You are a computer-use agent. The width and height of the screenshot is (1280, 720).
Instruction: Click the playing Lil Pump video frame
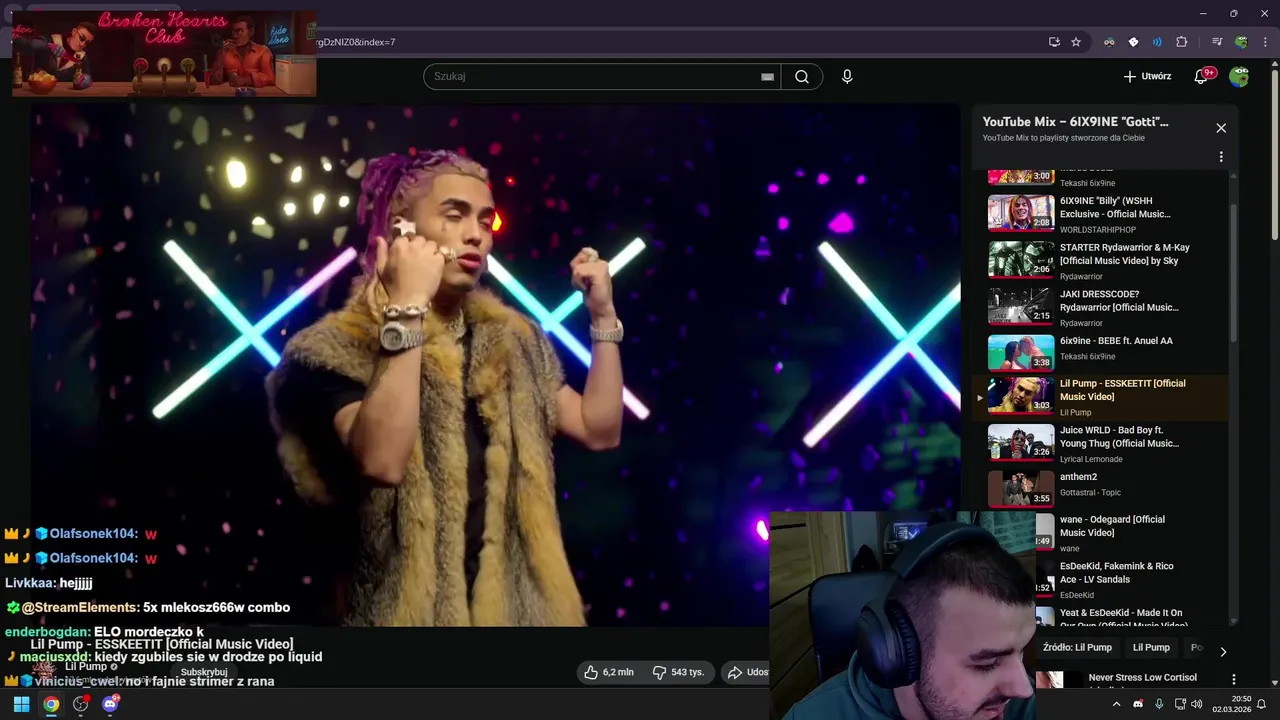(495, 365)
